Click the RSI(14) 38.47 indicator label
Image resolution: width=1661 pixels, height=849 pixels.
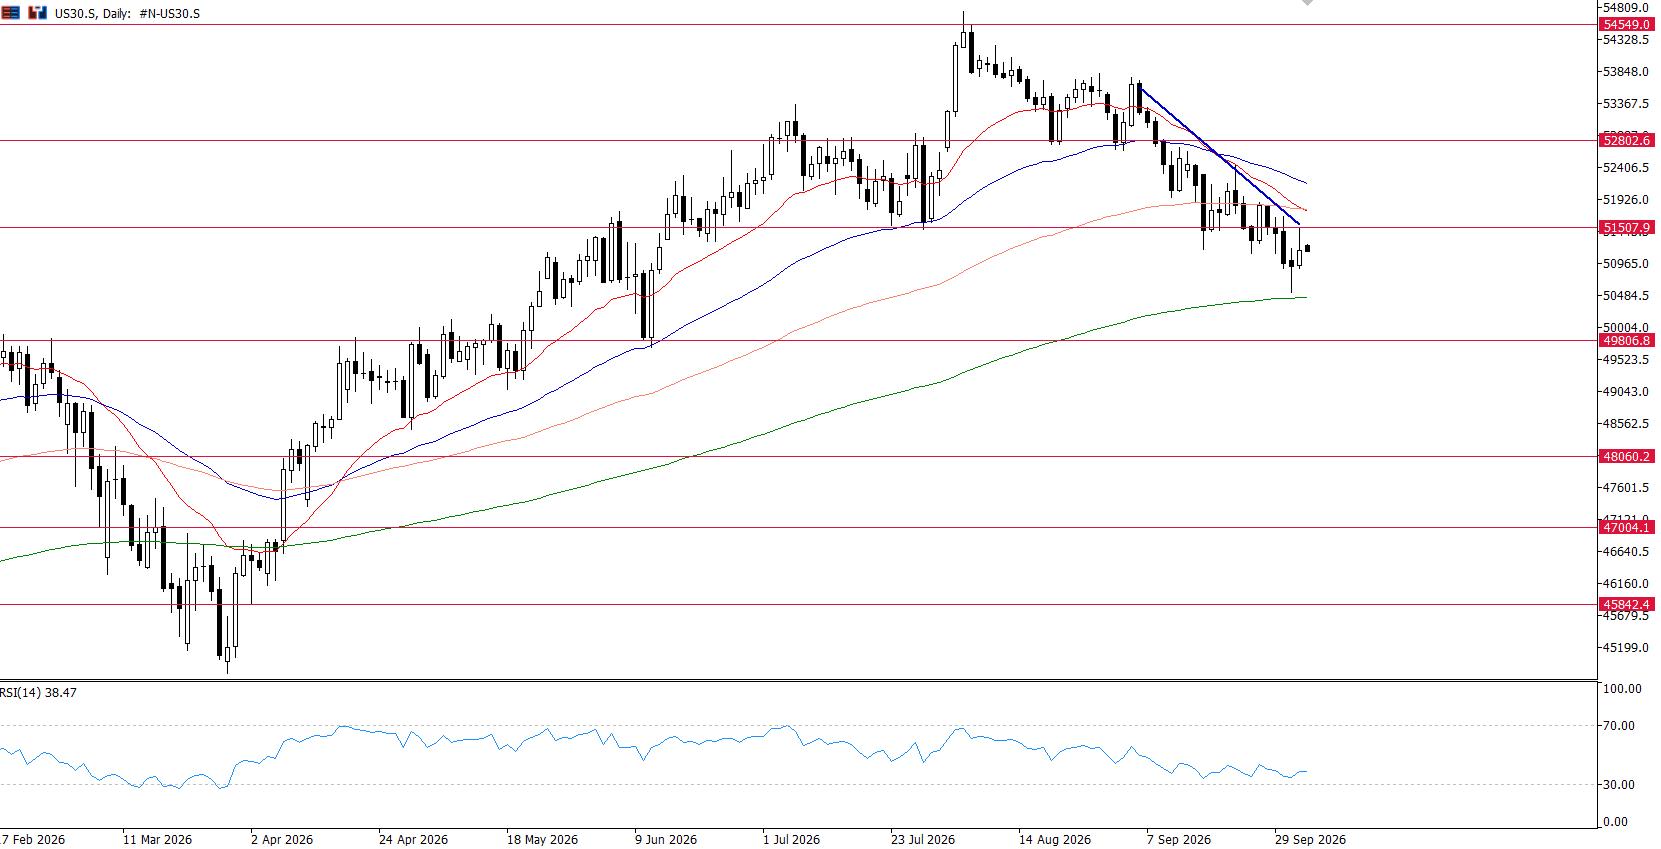39,692
